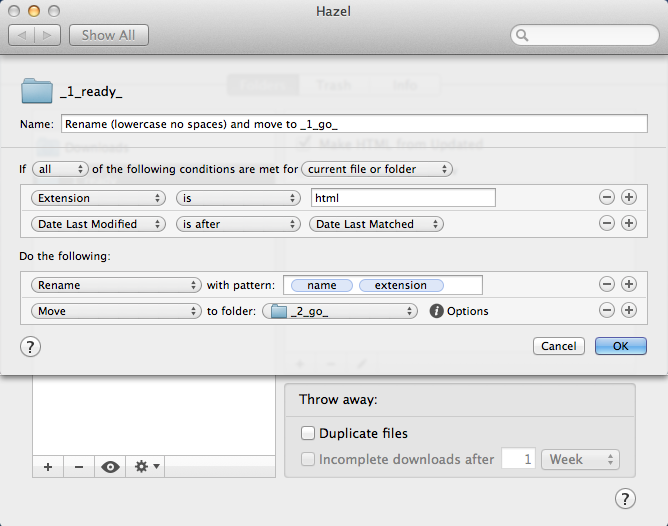668x526 pixels.
Task: Enable Duplicate files checkbox
Action: click(x=308, y=433)
